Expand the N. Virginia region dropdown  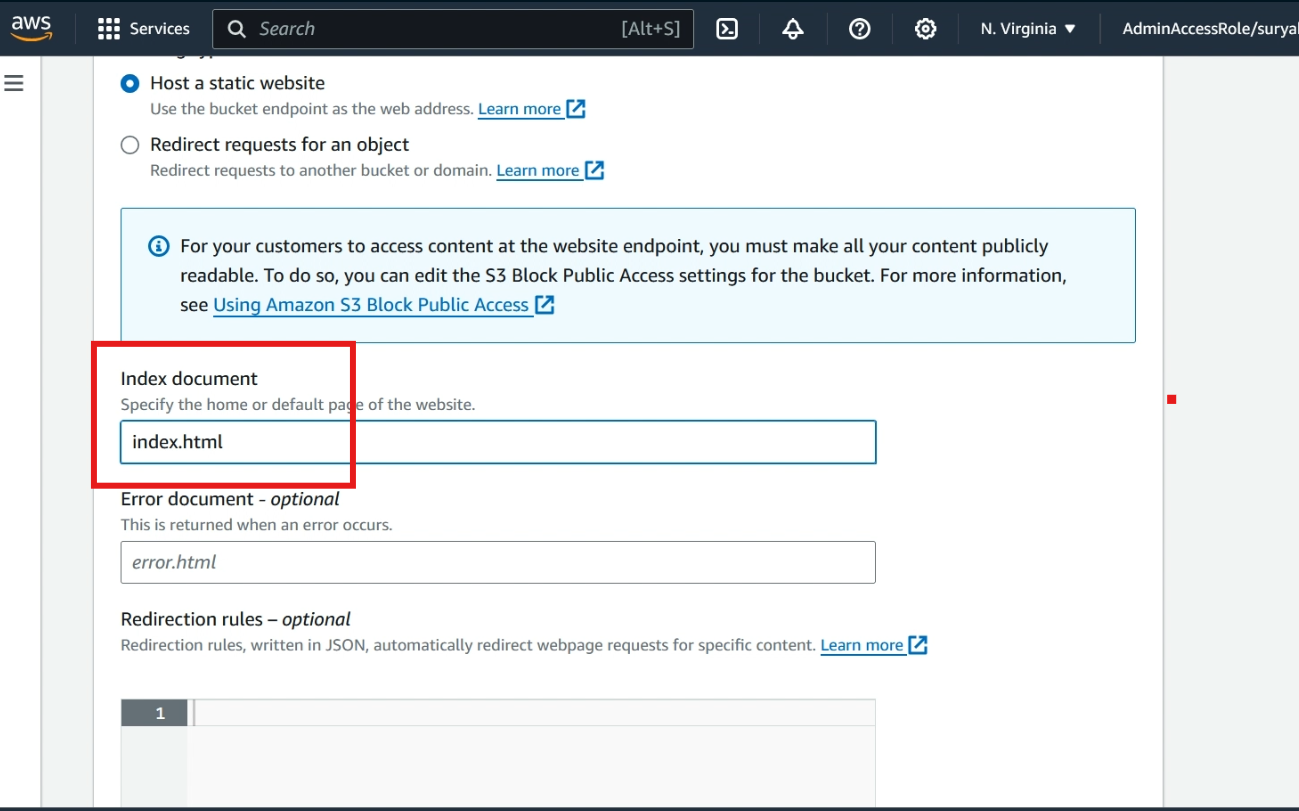tap(1028, 29)
